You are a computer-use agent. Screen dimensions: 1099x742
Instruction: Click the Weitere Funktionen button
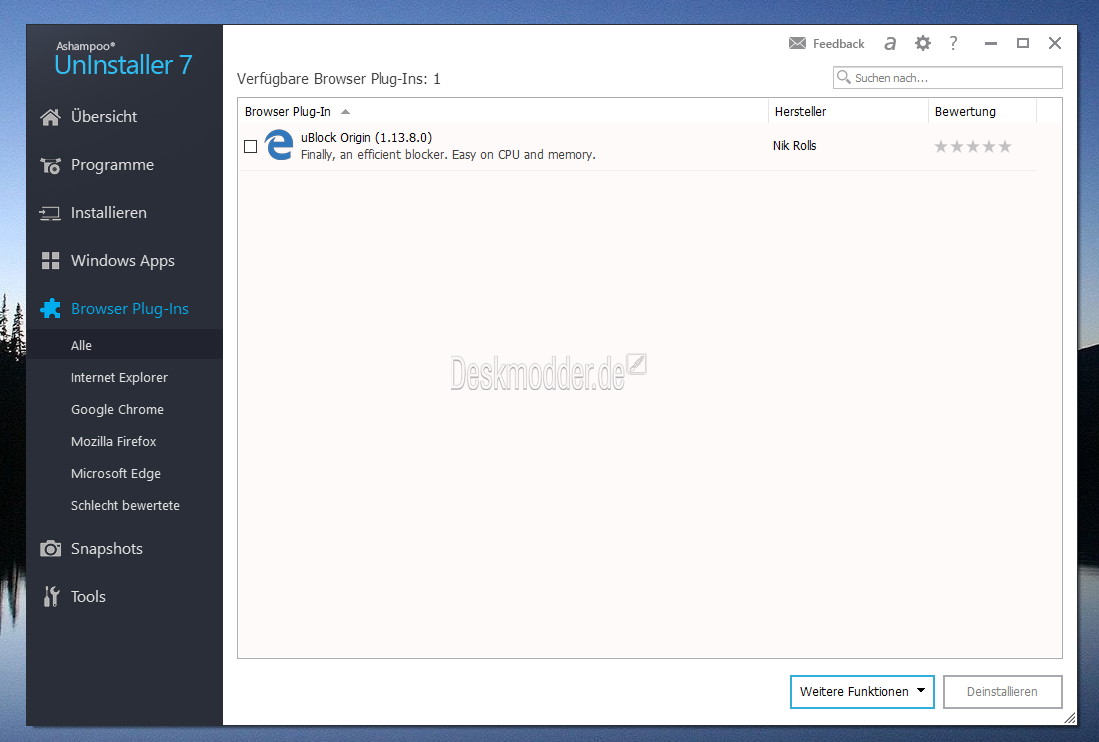(x=861, y=692)
